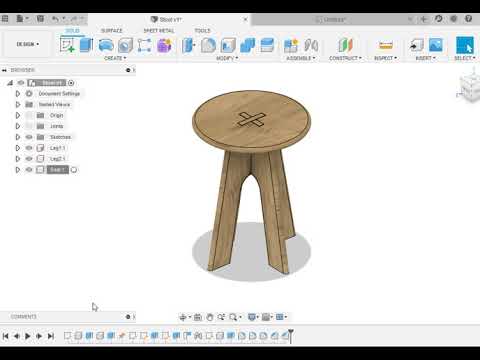Select the Fillet tool in Modify
This screenshot has width=480, height=360.
click(x=208, y=45)
